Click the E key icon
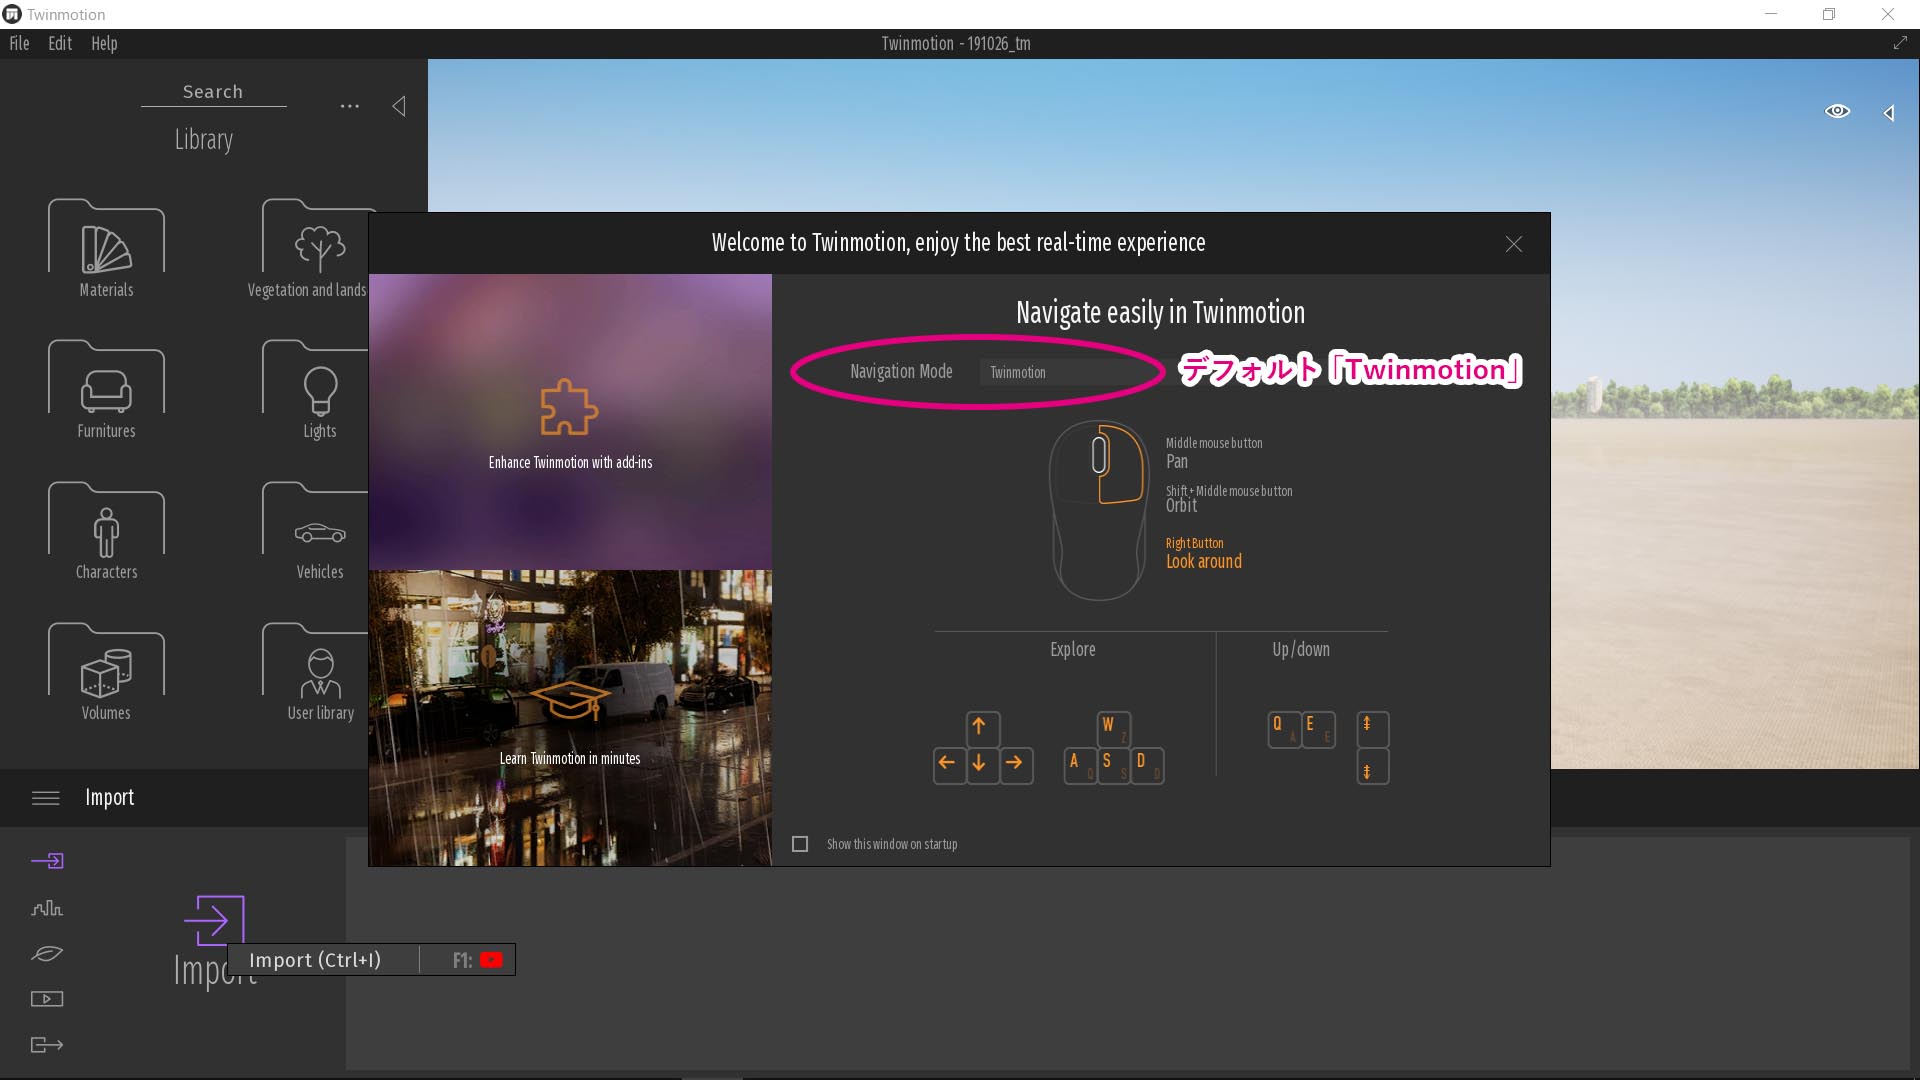 [x=1318, y=729]
